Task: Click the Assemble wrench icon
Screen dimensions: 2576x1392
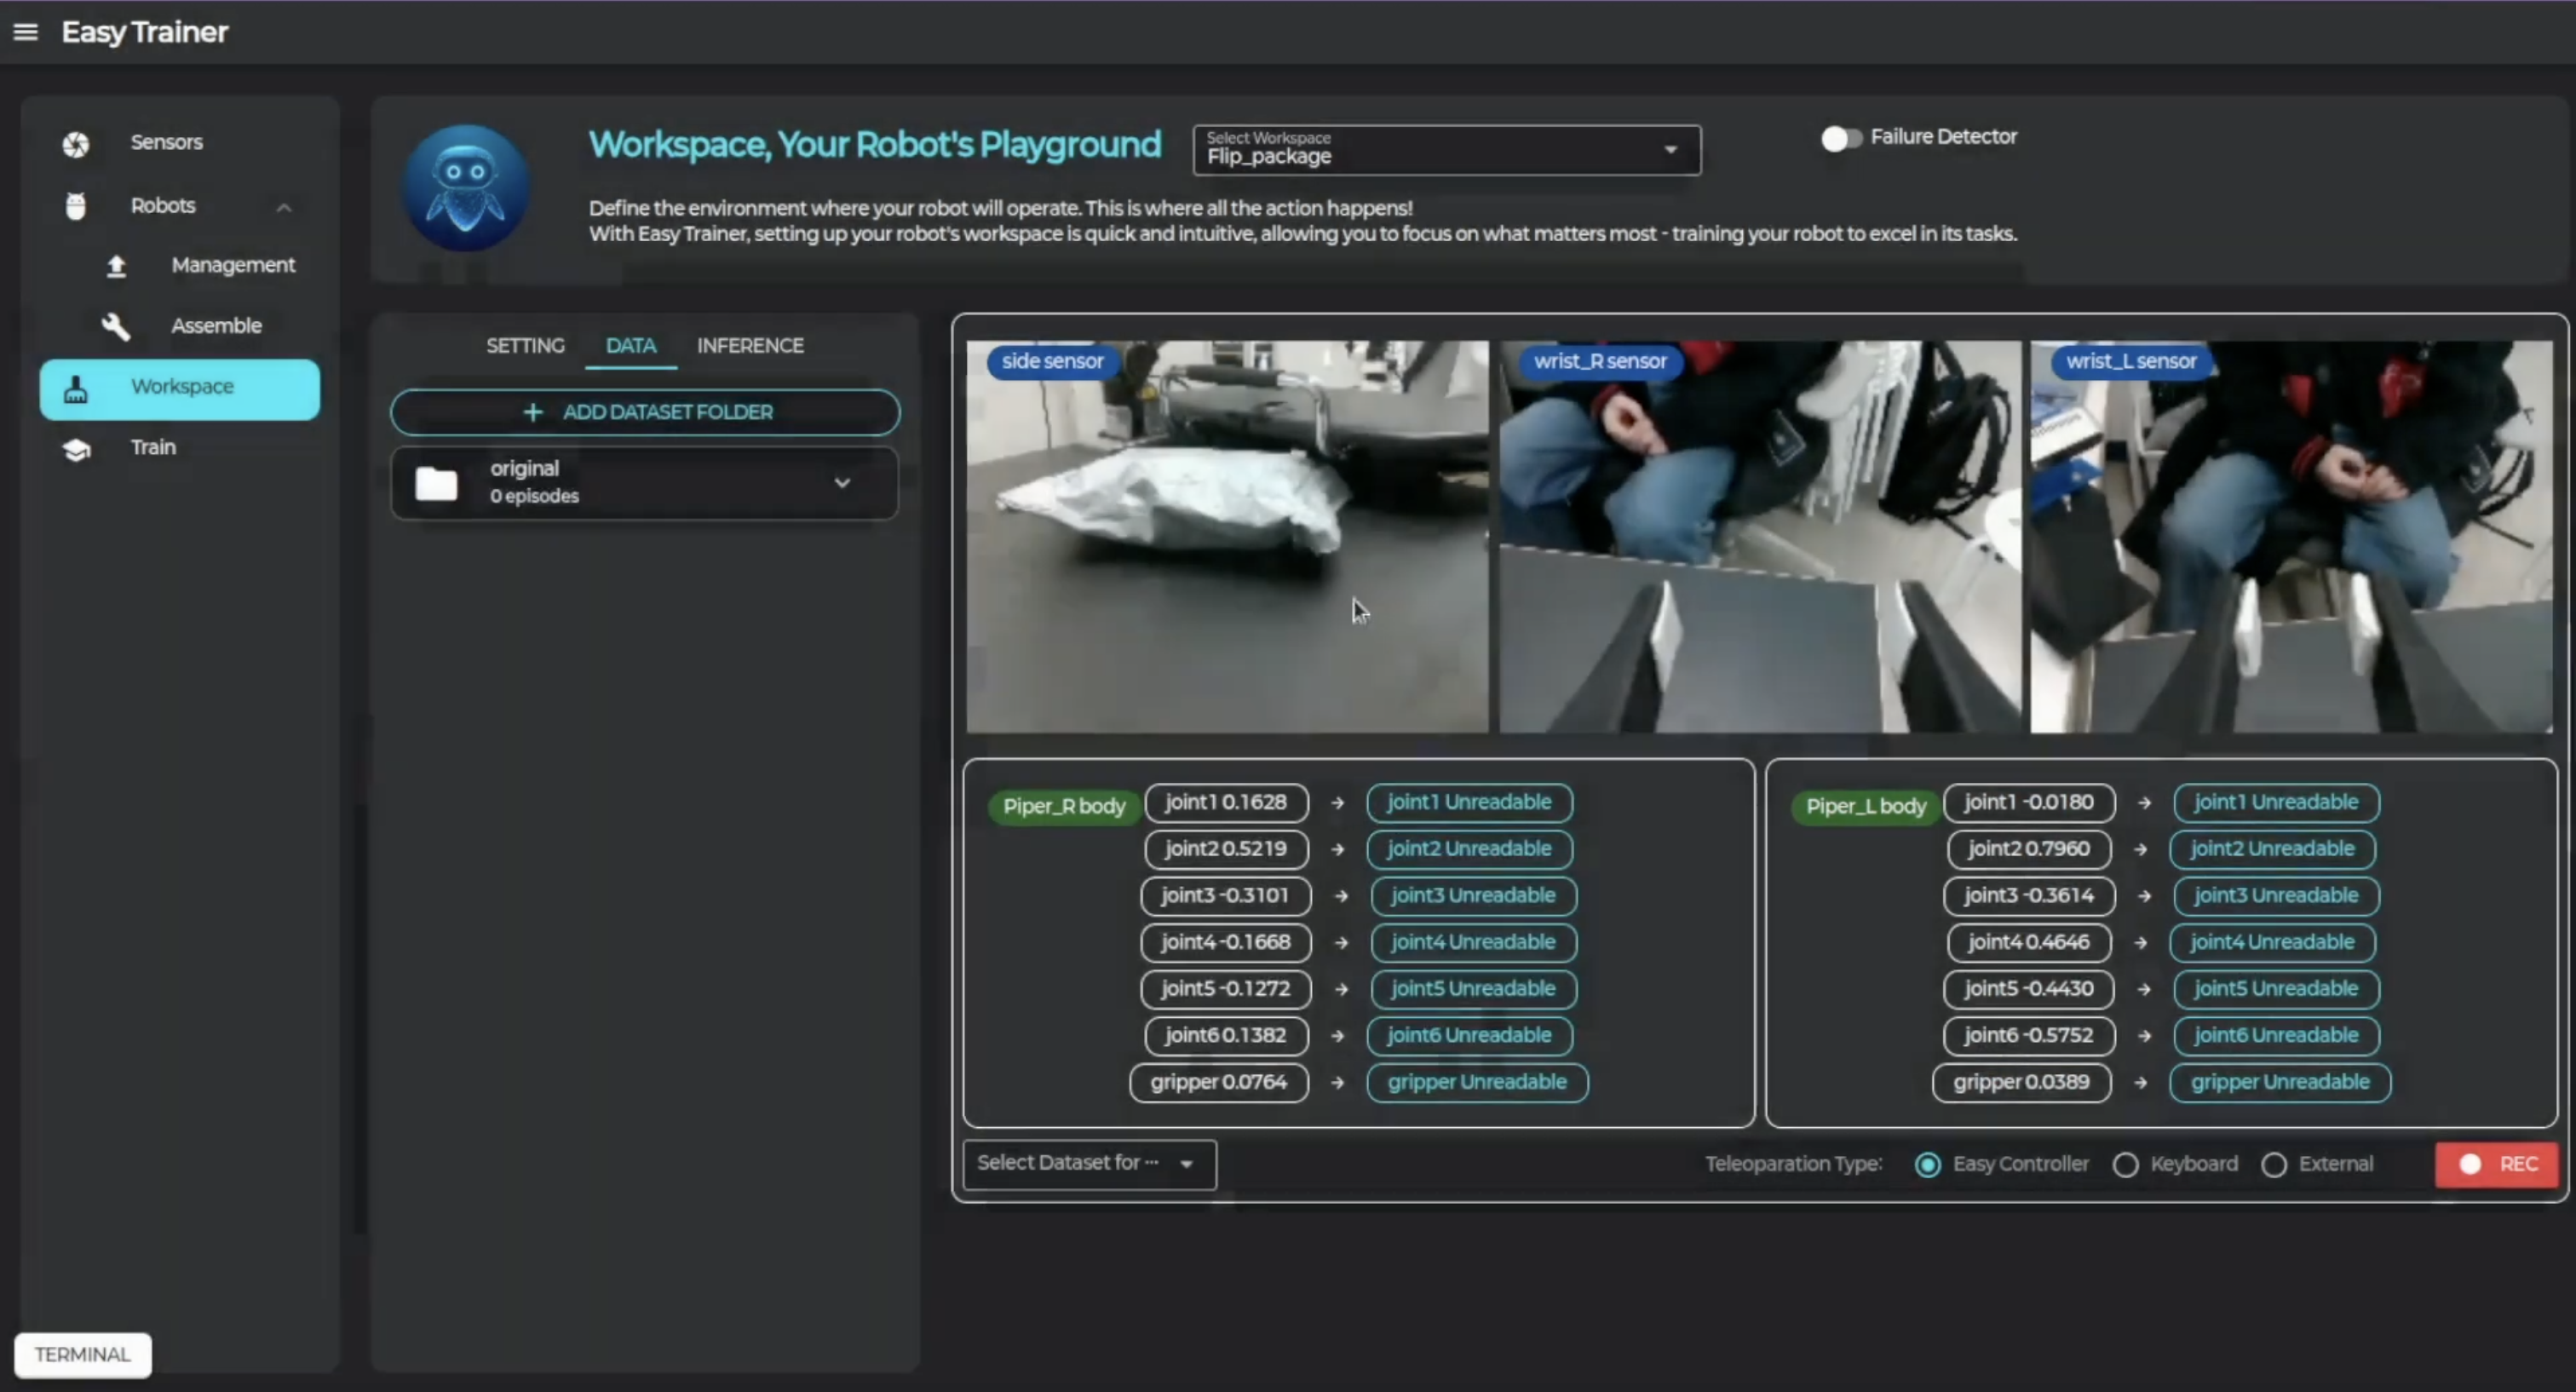Action: coord(116,326)
